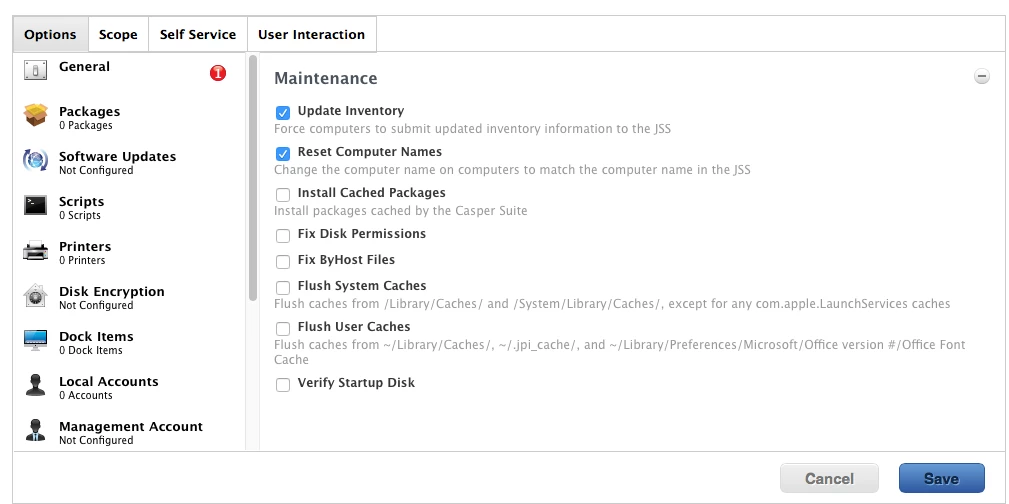Open the Self Service tab
Image resolution: width=1009 pixels, height=504 pixels.
pyautogui.click(x=197, y=34)
